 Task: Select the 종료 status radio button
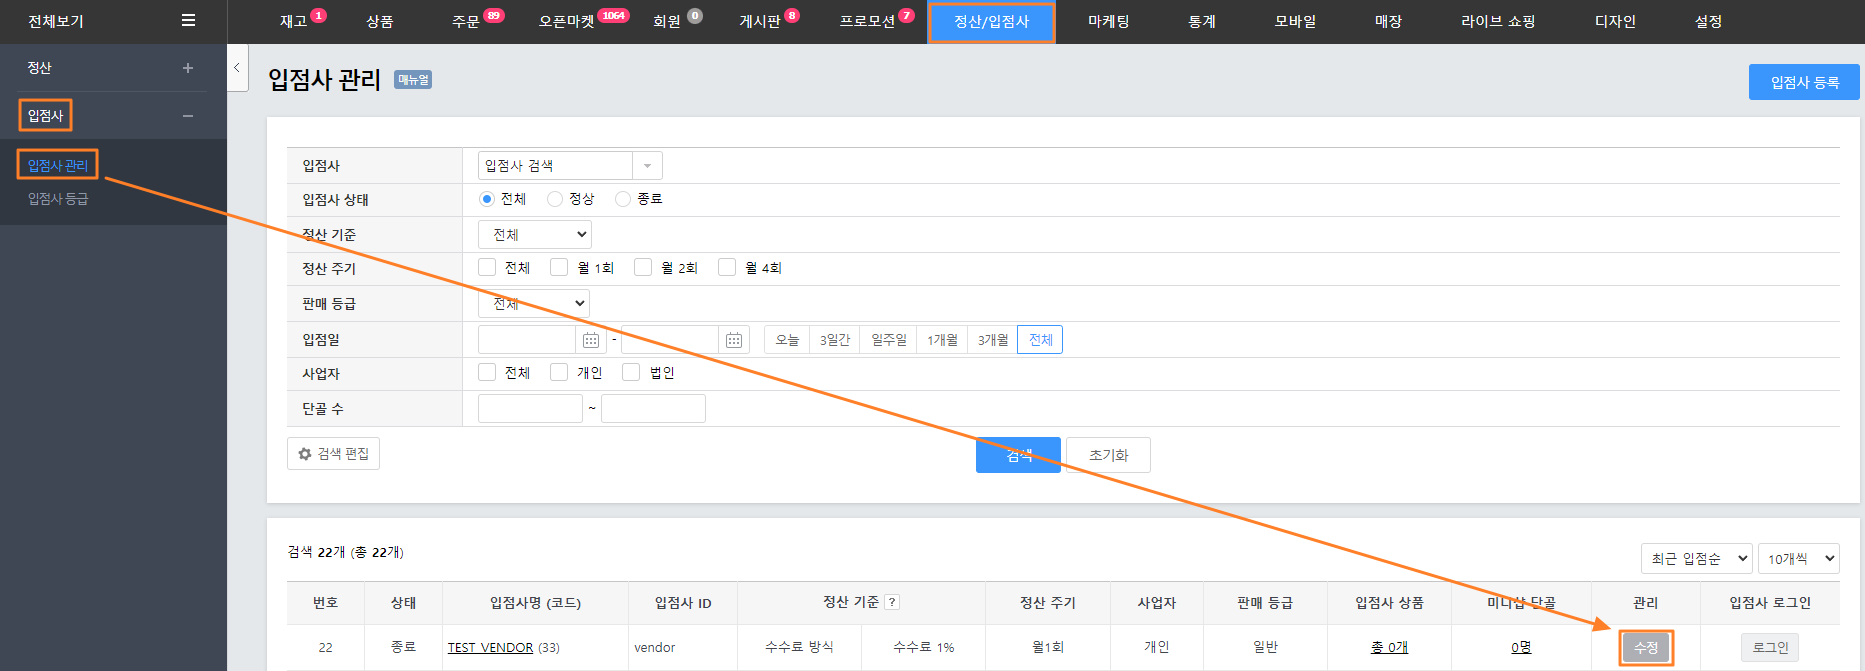[x=623, y=199]
